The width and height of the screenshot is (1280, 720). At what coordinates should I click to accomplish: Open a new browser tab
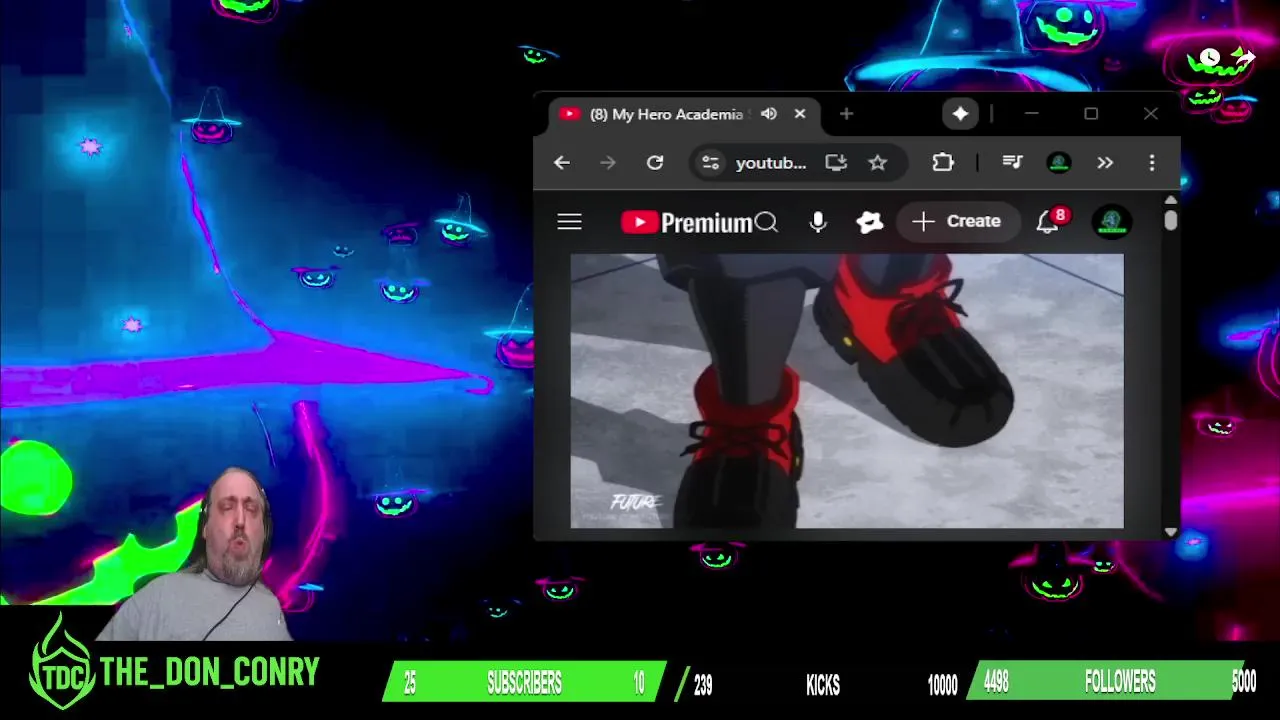click(x=846, y=114)
